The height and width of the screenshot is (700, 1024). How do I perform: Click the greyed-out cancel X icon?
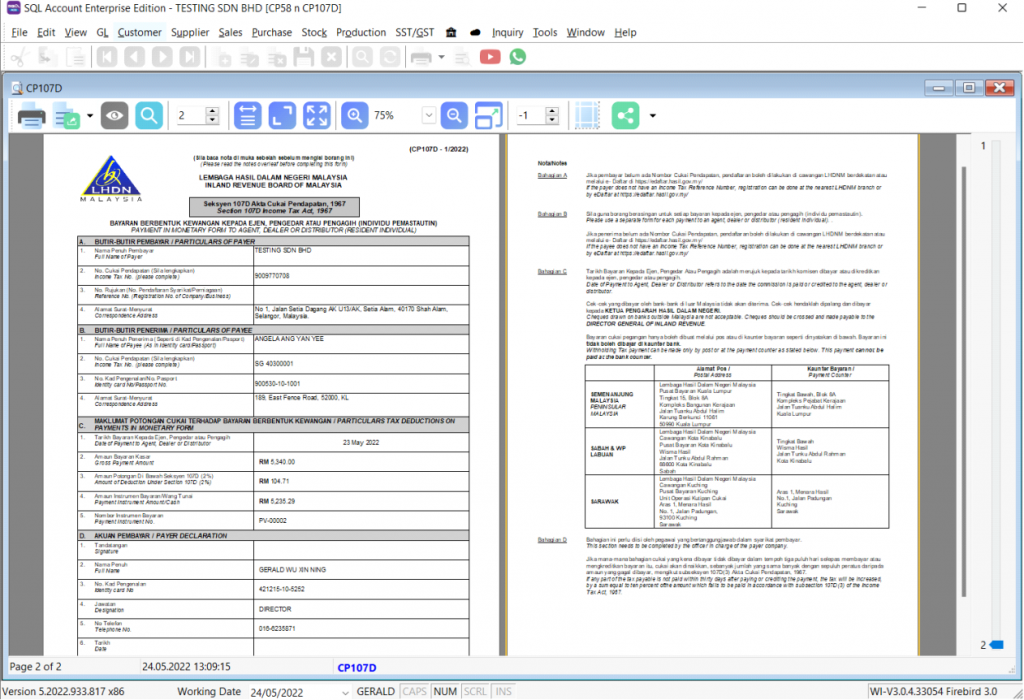331,57
